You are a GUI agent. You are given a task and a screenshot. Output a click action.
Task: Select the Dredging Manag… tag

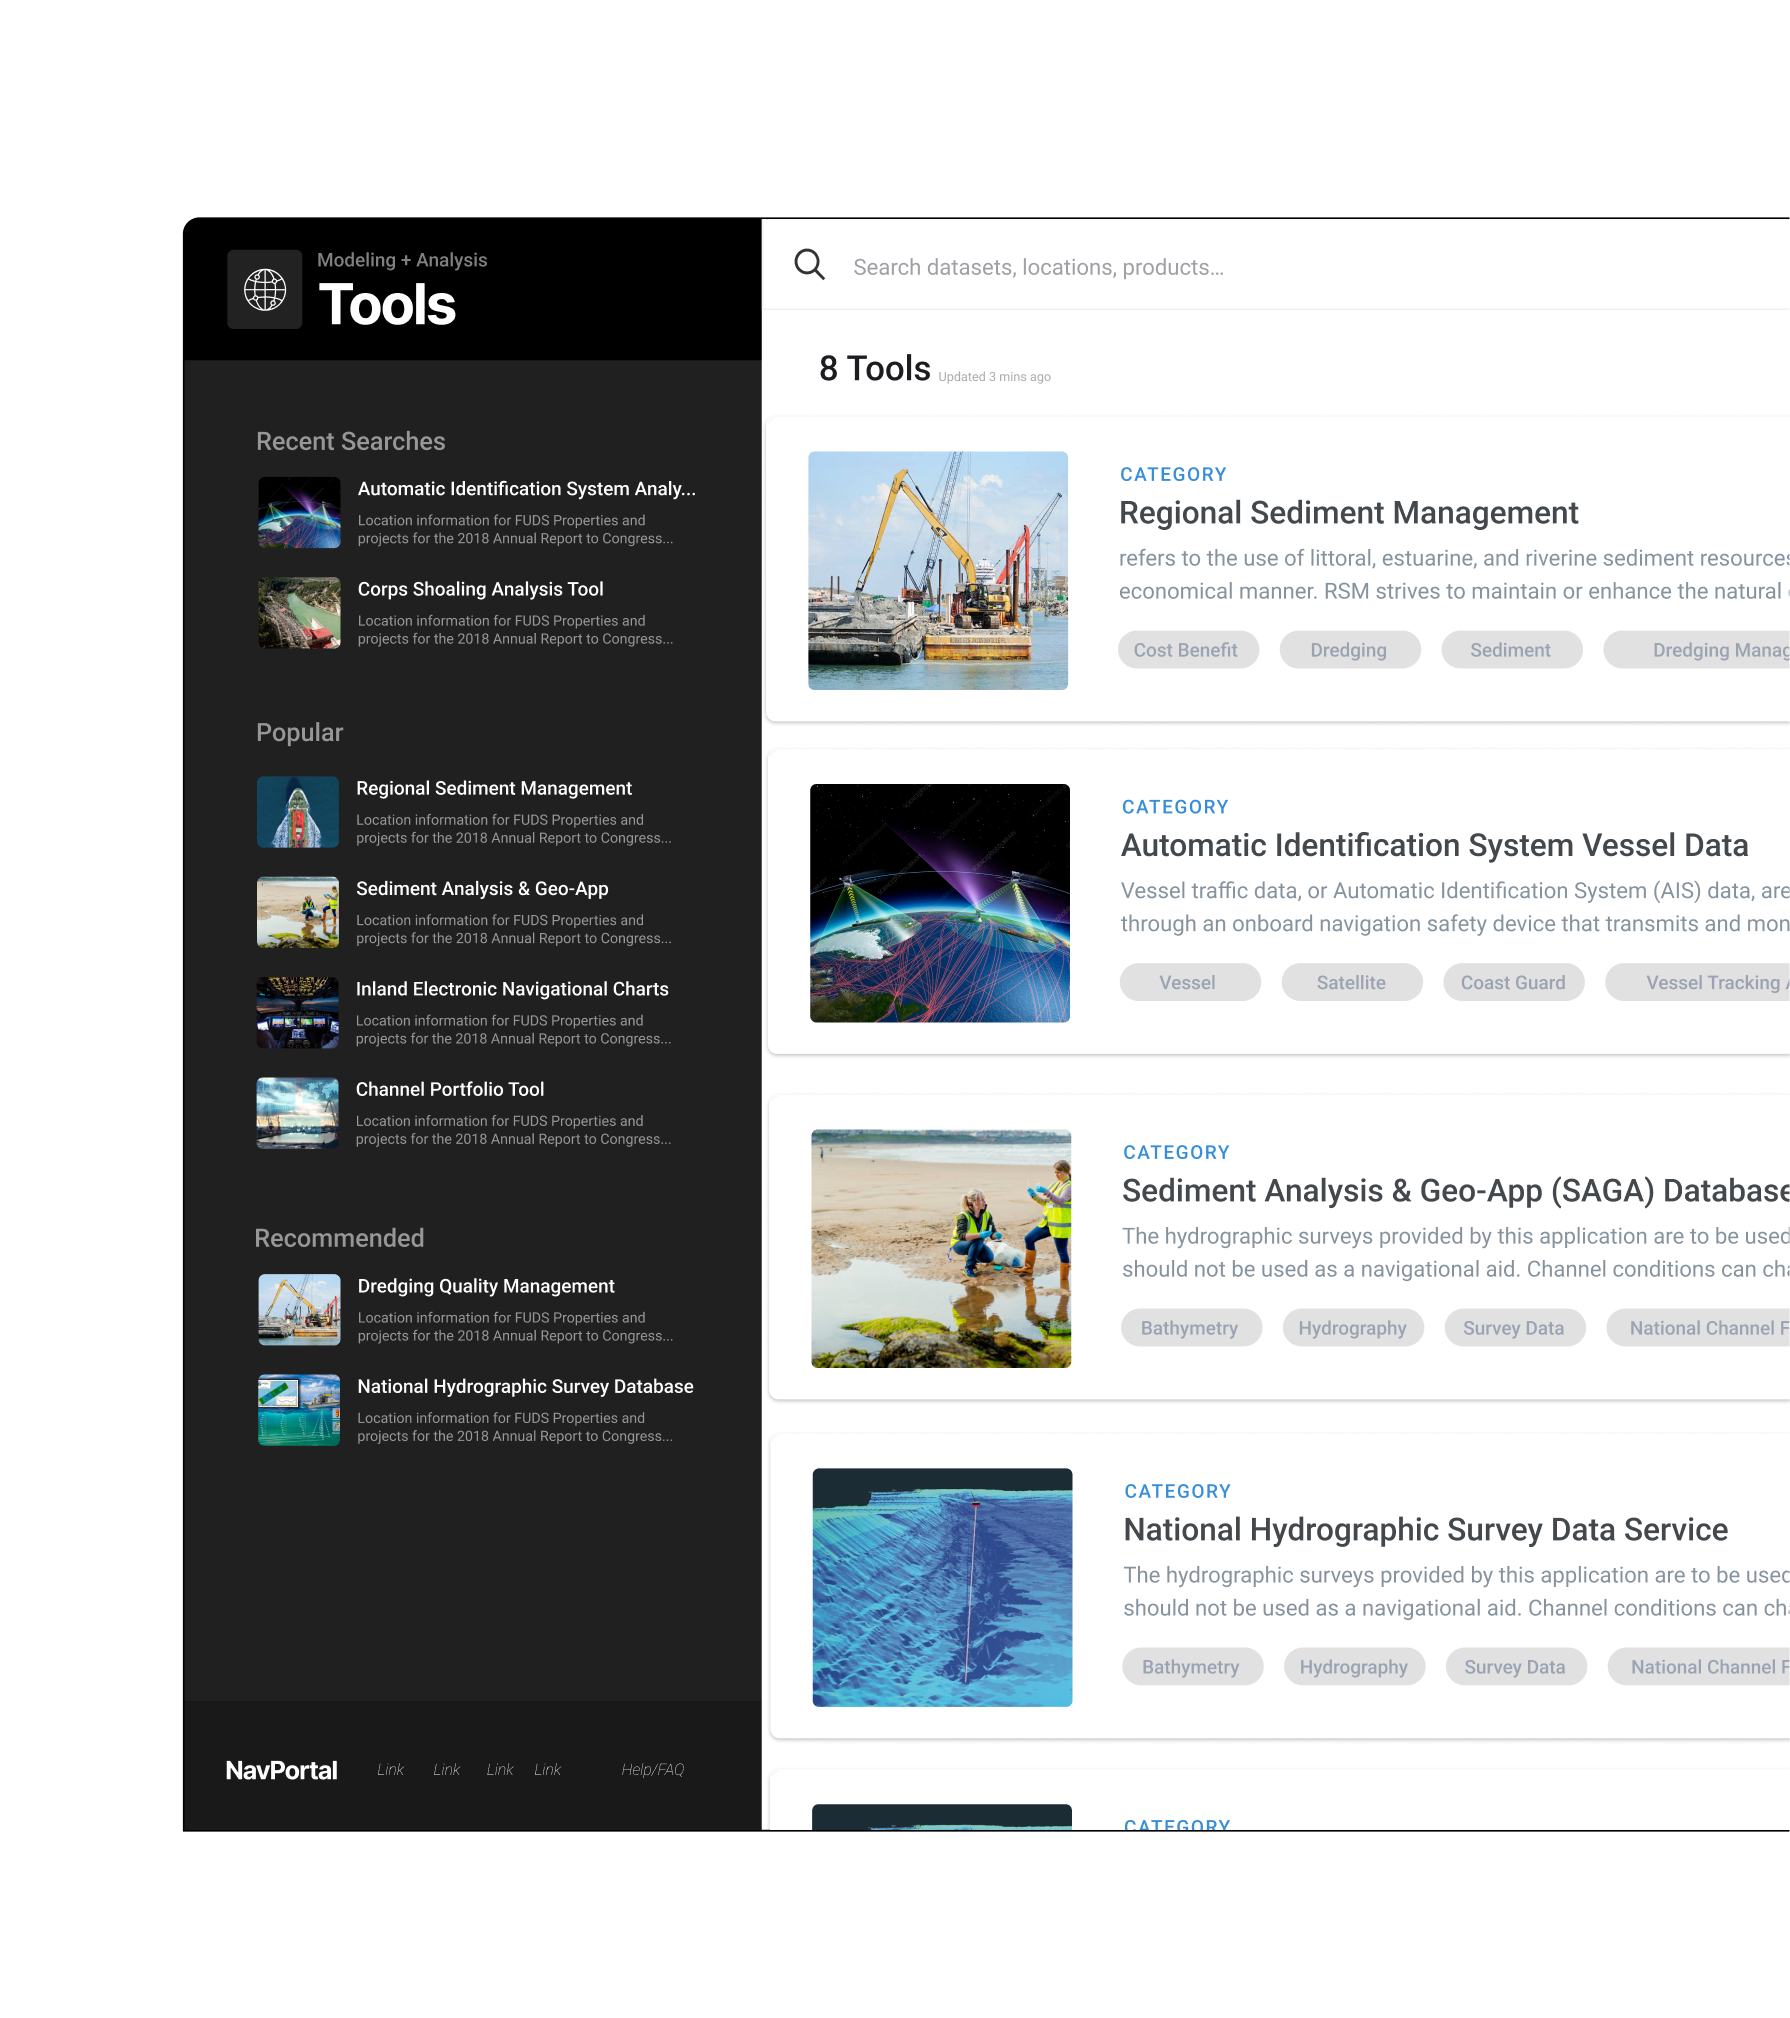point(1697,650)
